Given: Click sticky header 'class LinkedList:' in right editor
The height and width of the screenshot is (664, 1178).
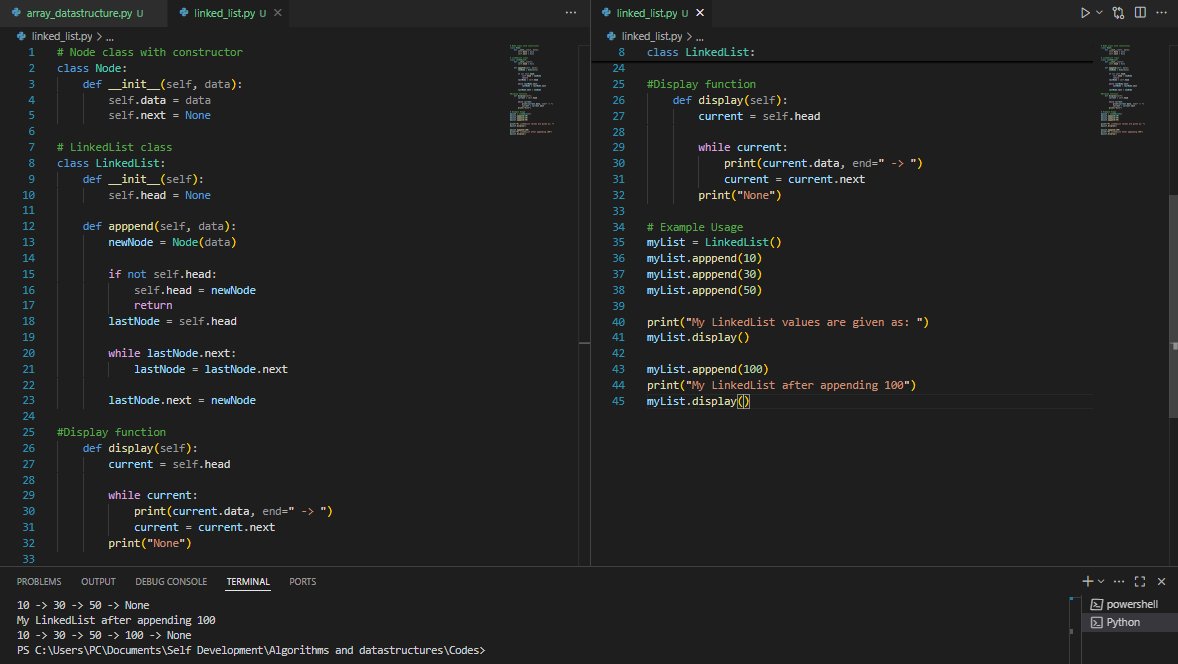Looking at the screenshot, I should coord(700,52).
